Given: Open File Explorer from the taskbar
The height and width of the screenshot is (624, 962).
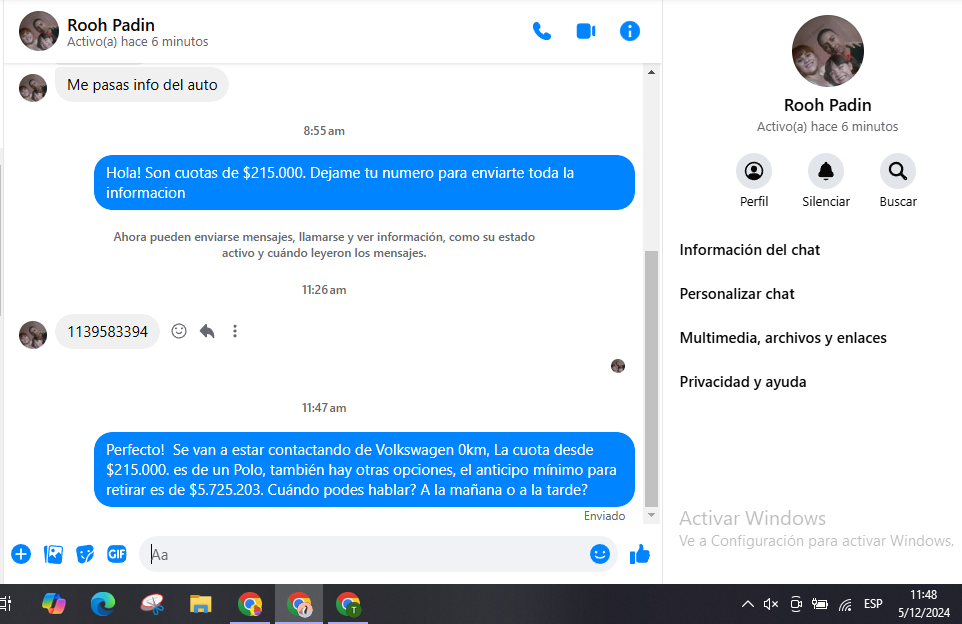Looking at the screenshot, I should (x=201, y=604).
